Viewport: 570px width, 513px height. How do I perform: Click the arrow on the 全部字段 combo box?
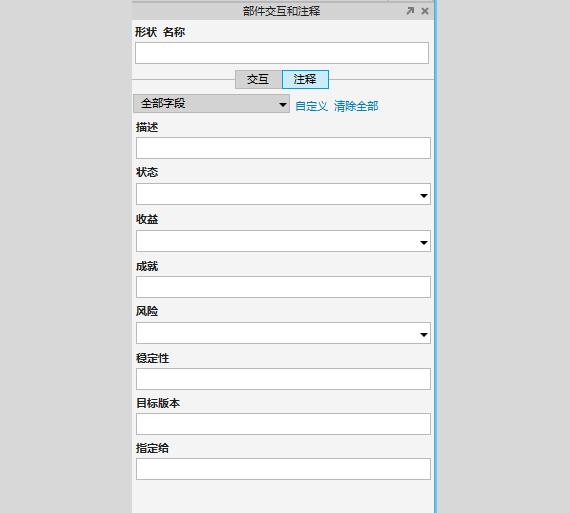[282, 105]
